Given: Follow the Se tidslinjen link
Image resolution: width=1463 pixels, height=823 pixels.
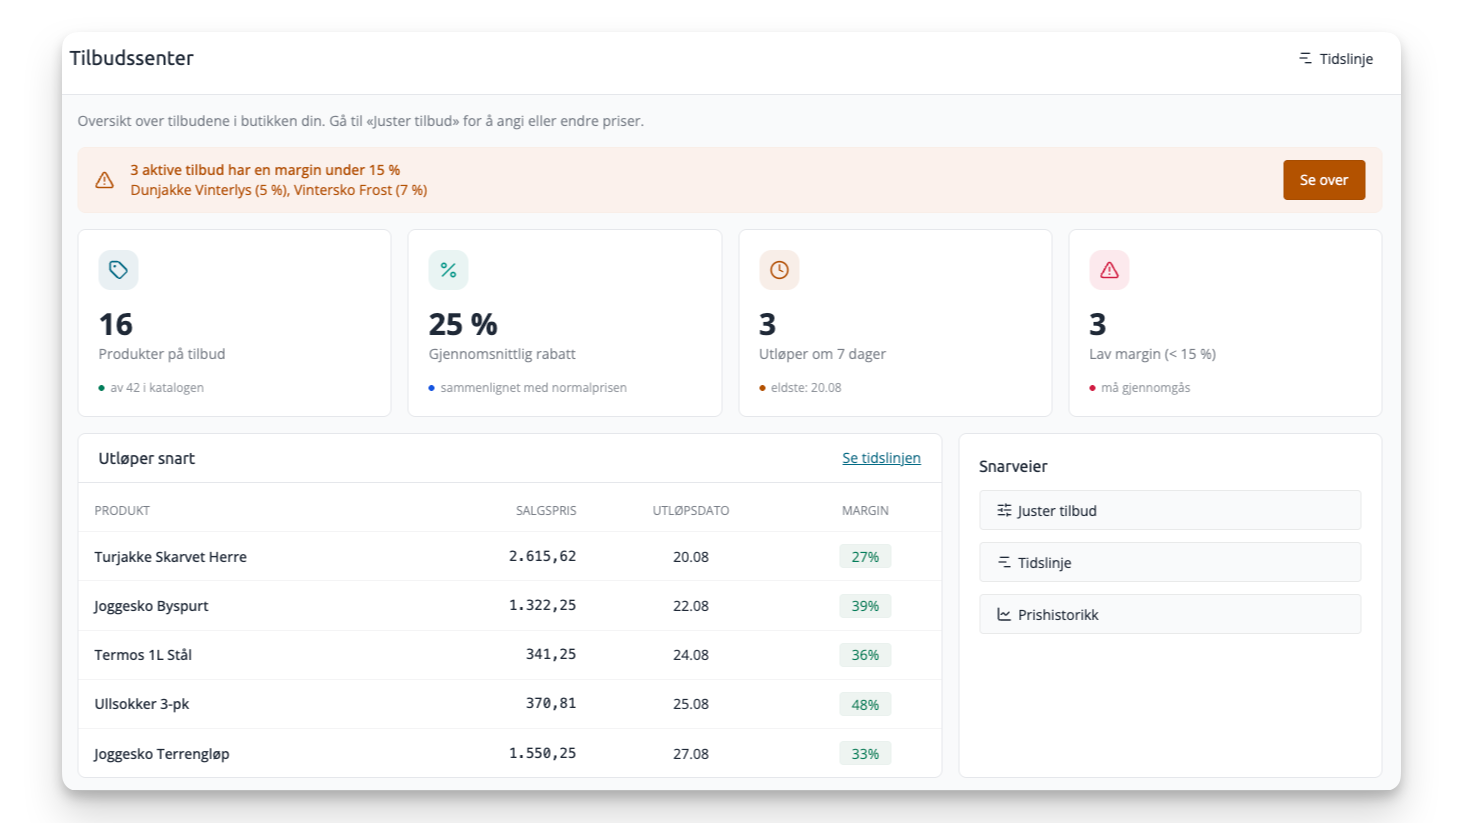Looking at the screenshot, I should [x=881, y=458].
